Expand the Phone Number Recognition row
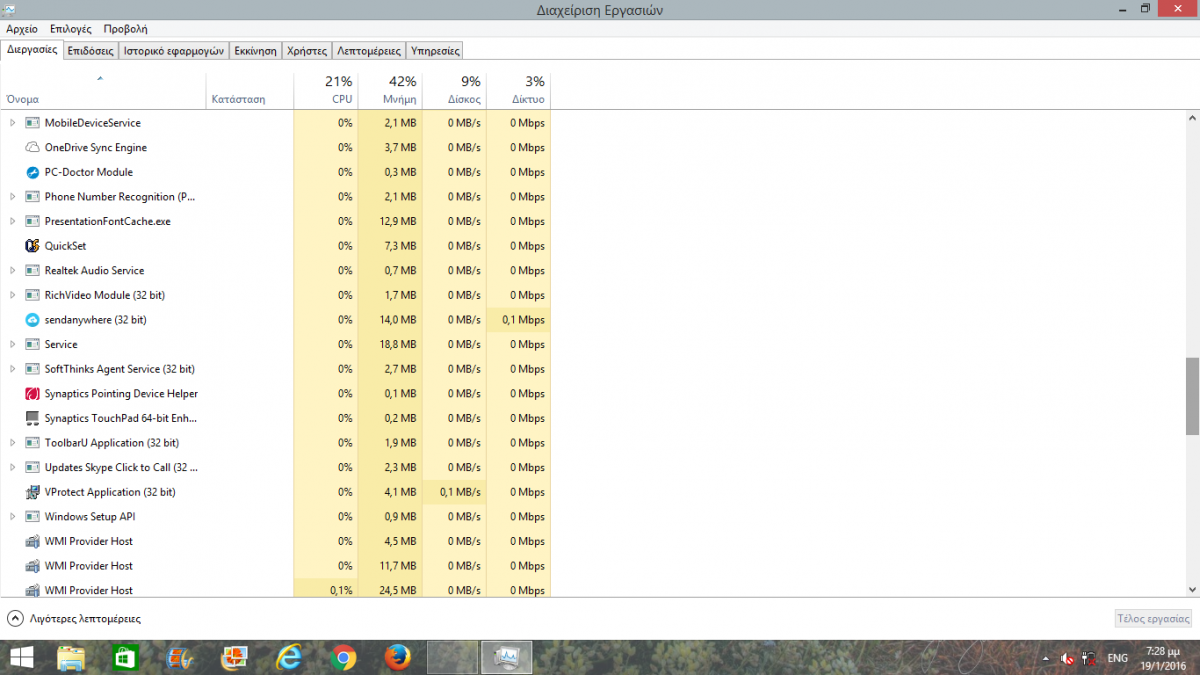The width and height of the screenshot is (1200, 675). tap(13, 197)
